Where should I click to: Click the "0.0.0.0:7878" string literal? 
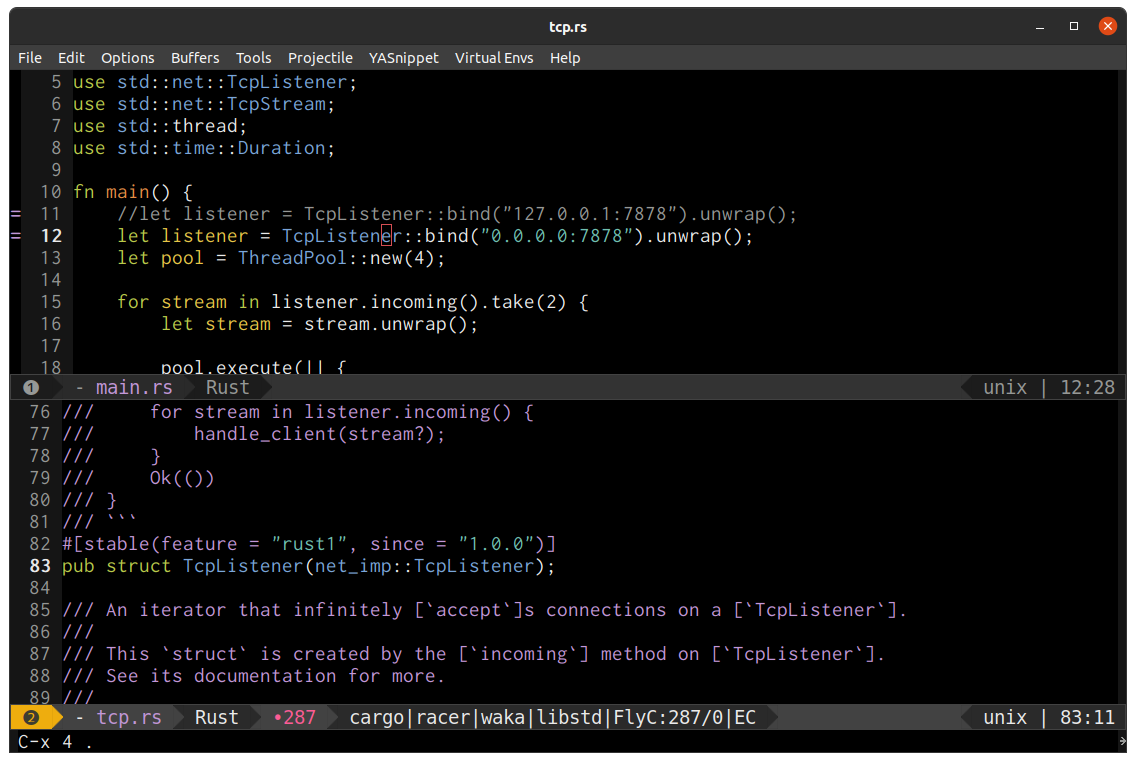556,236
